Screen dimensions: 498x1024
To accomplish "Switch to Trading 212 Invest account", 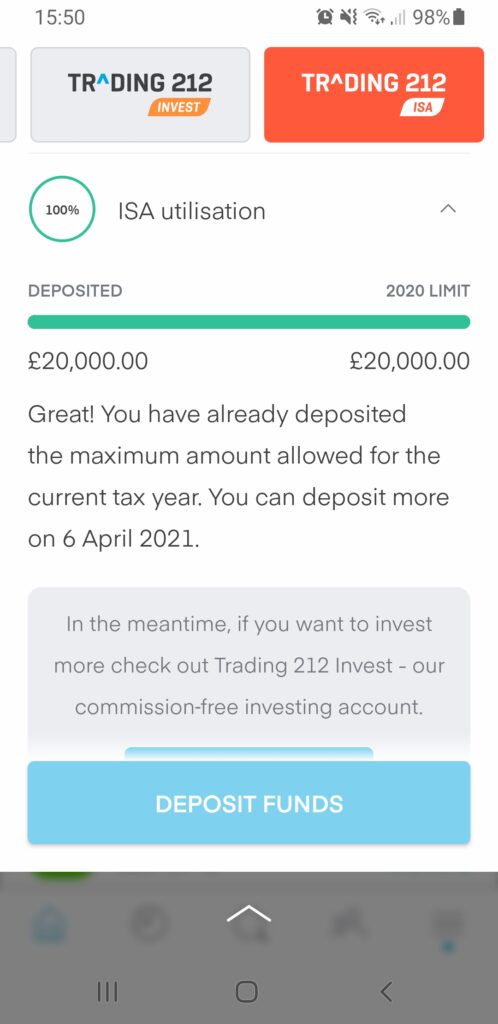I will pos(140,95).
